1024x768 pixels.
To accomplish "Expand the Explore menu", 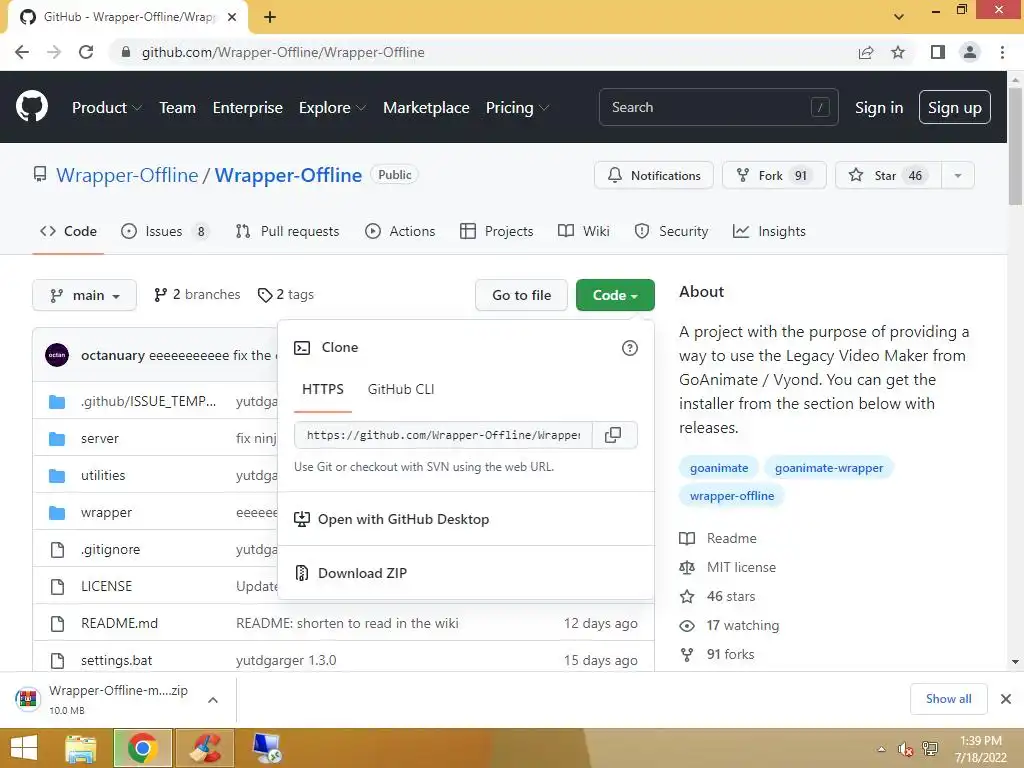I will coord(332,108).
